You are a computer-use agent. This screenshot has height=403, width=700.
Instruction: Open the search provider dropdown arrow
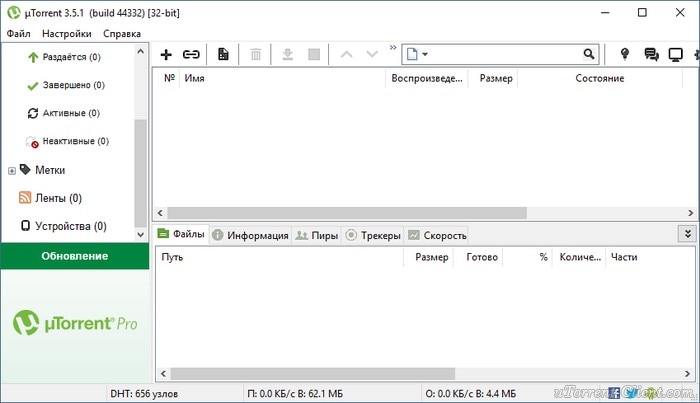425,54
